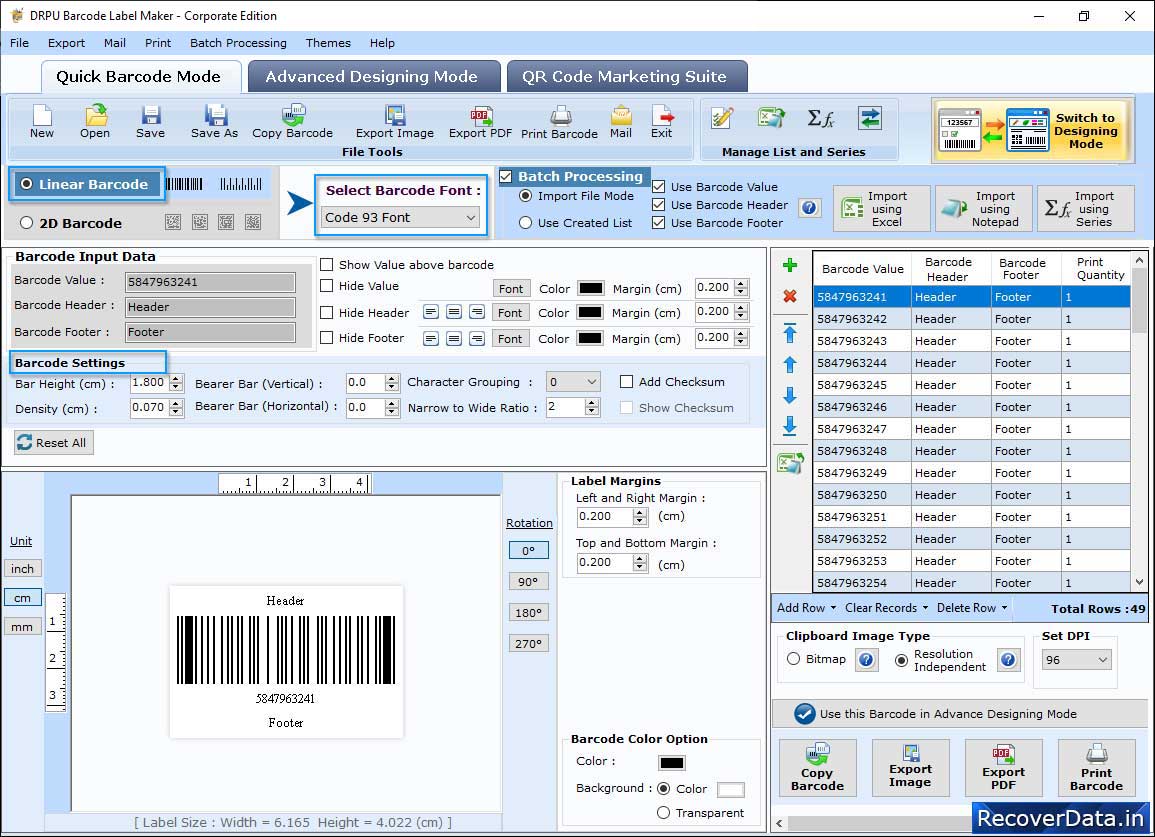The width and height of the screenshot is (1155, 837).
Task: Click Export Image in File Tools
Action: 395,122
